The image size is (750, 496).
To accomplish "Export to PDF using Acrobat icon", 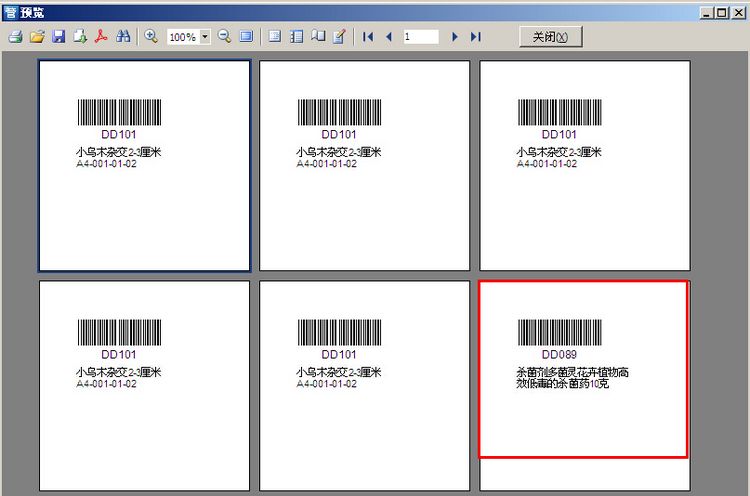I will (101, 37).
